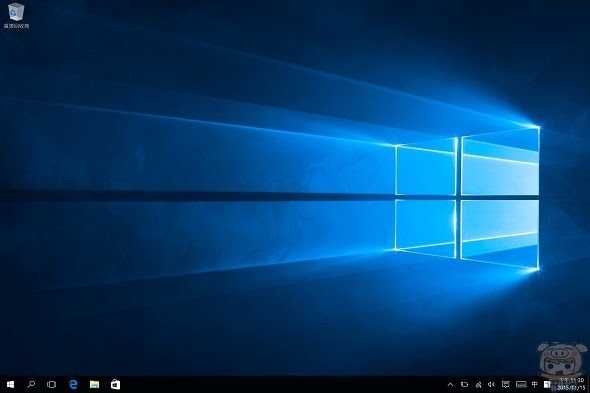590x393 pixels.
Task: Open Task View from the taskbar
Action: click(x=52, y=384)
